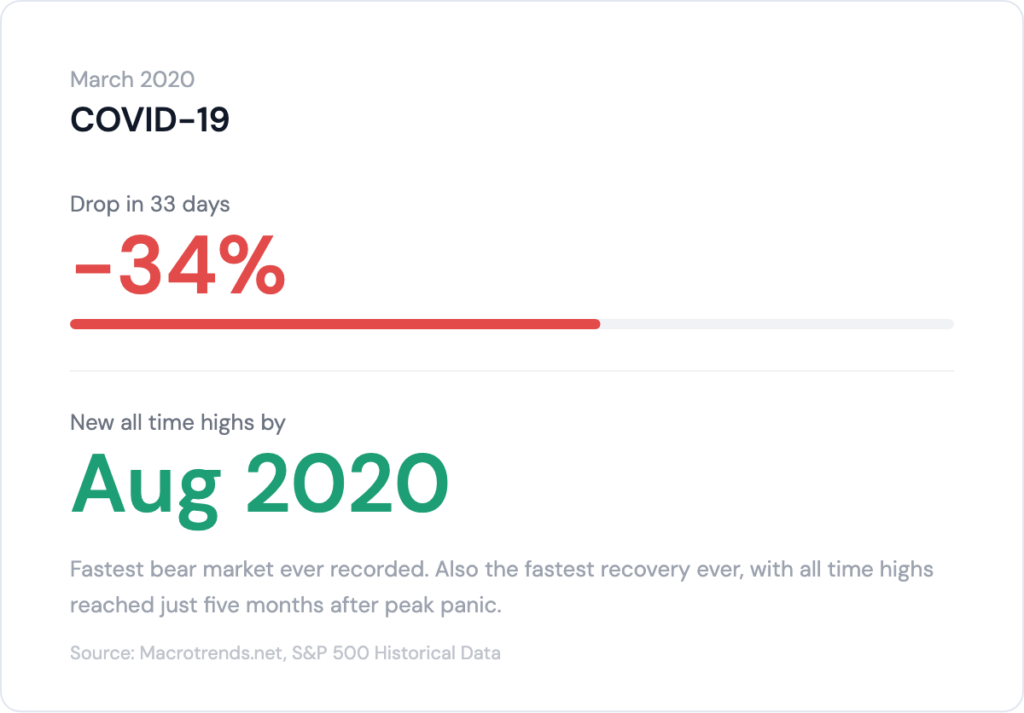Click the word "Source:" in the footer
Screen dimensions: 1024x713
pyautogui.click(x=100, y=654)
